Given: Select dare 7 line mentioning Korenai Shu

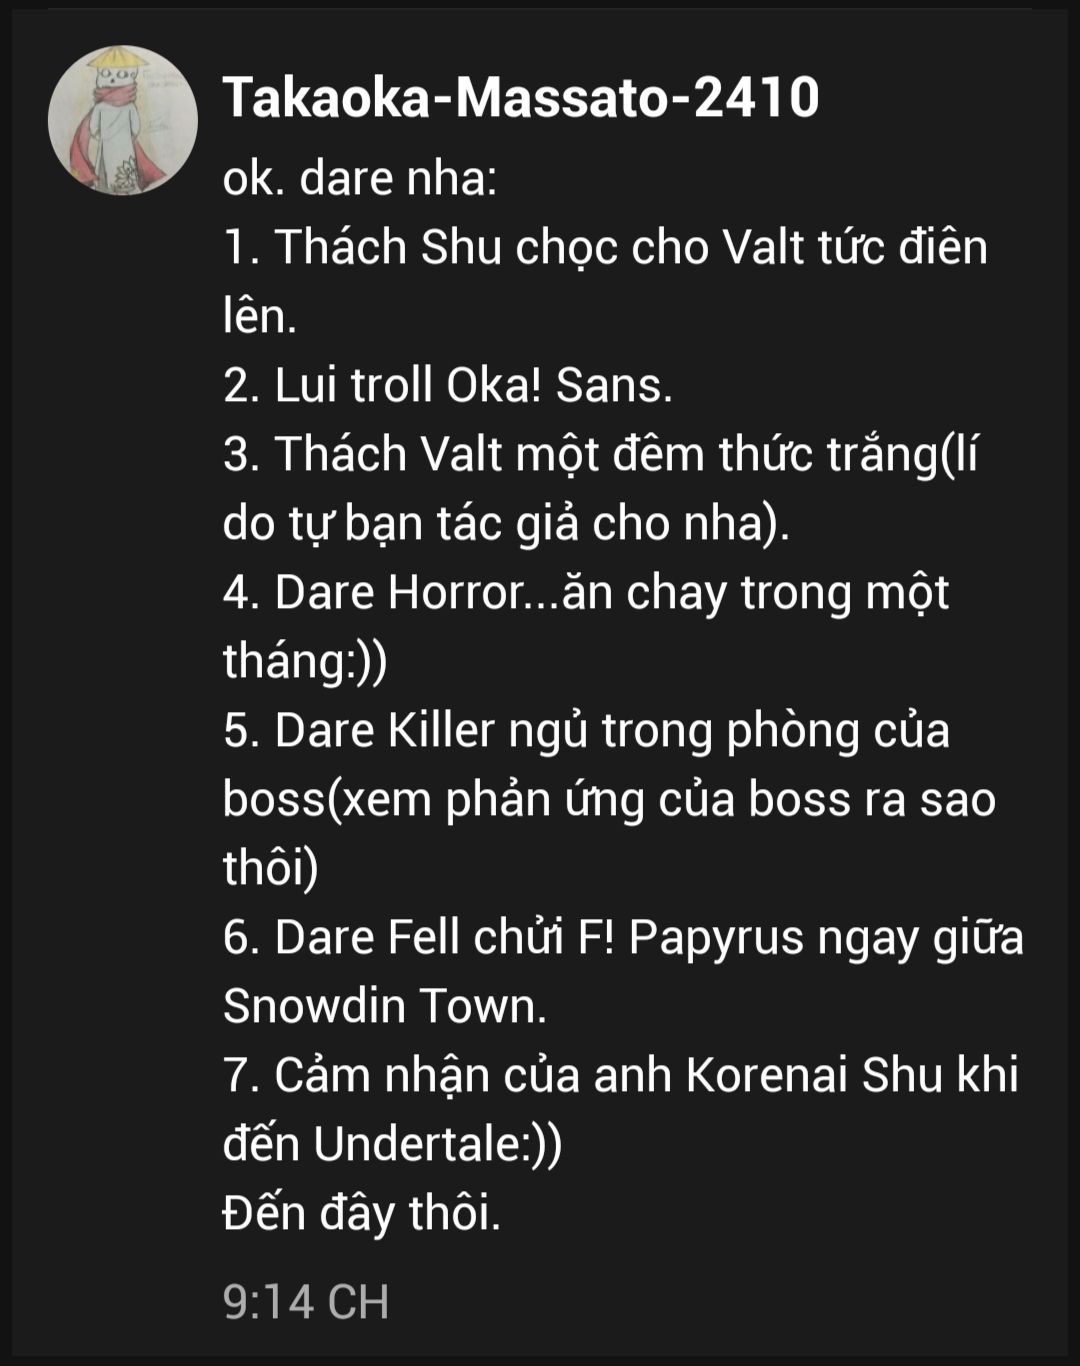Looking at the screenshot, I should pyautogui.click(x=621, y=1075).
